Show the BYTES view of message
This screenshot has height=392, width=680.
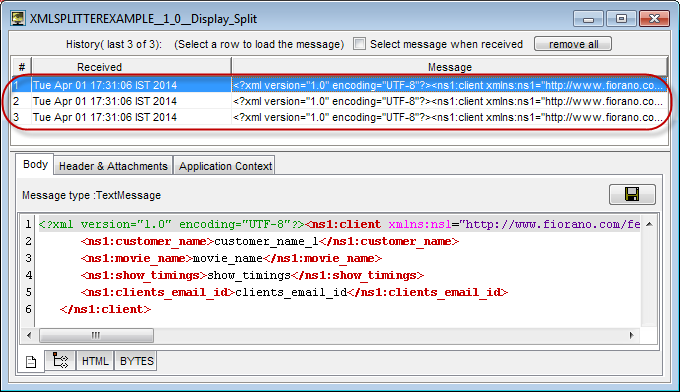(137, 361)
